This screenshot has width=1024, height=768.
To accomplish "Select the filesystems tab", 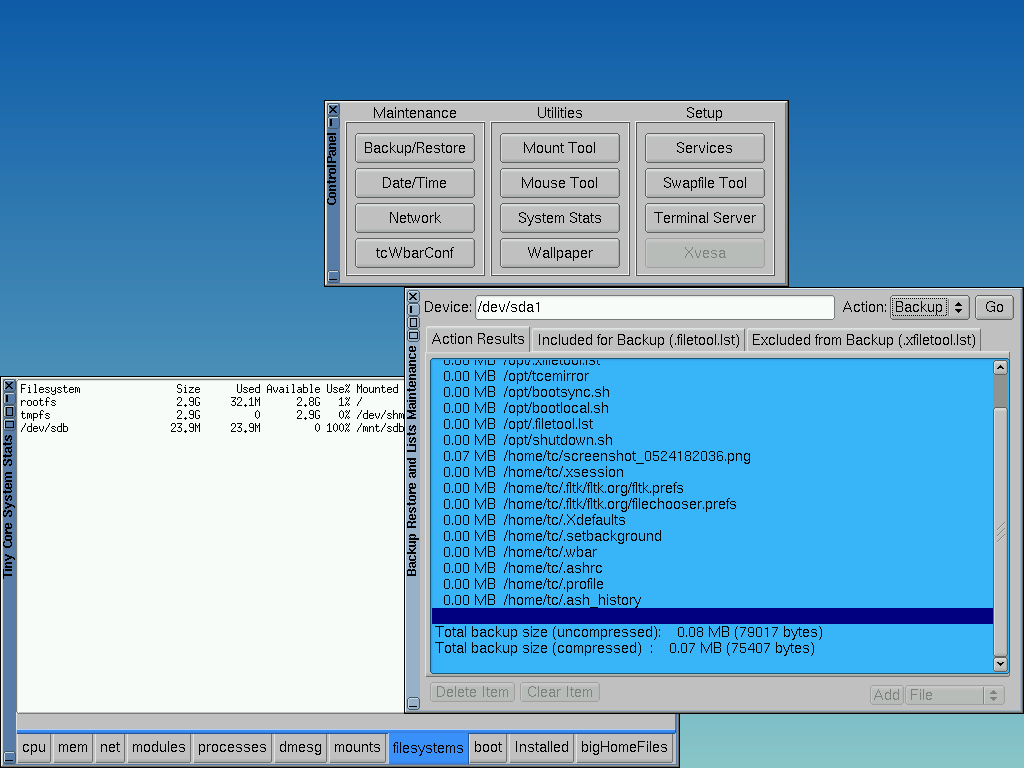I will point(428,748).
